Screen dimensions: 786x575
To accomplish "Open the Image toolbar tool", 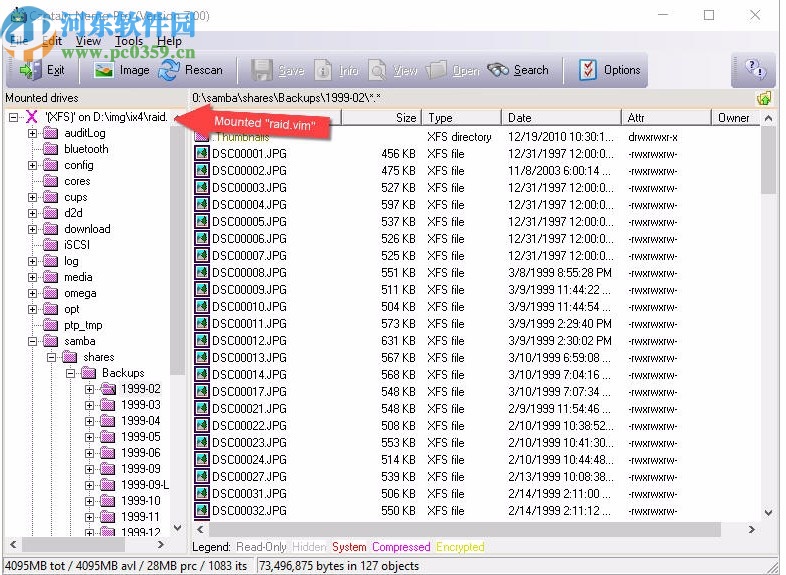I will point(121,70).
